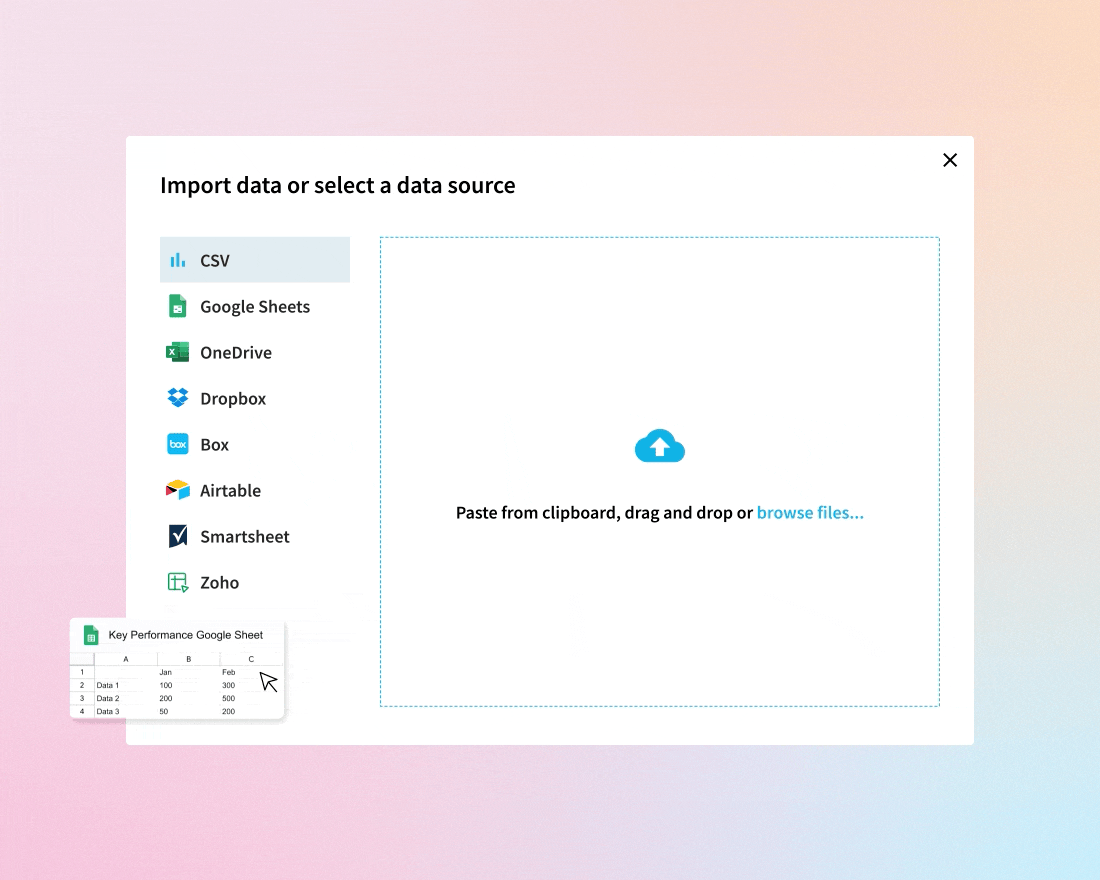The height and width of the screenshot is (880, 1100).
Task: Click the Google Sheets green file icon
Action: click(177, 306)
